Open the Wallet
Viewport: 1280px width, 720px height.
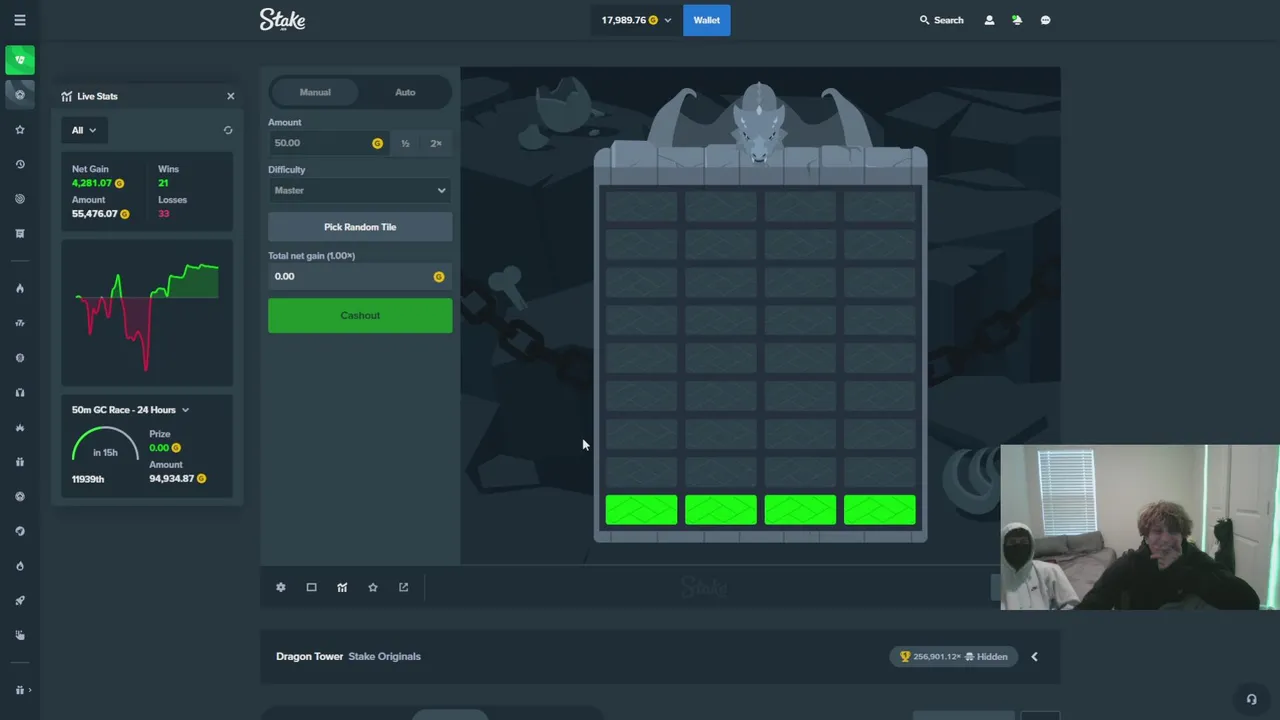(707, 20)
